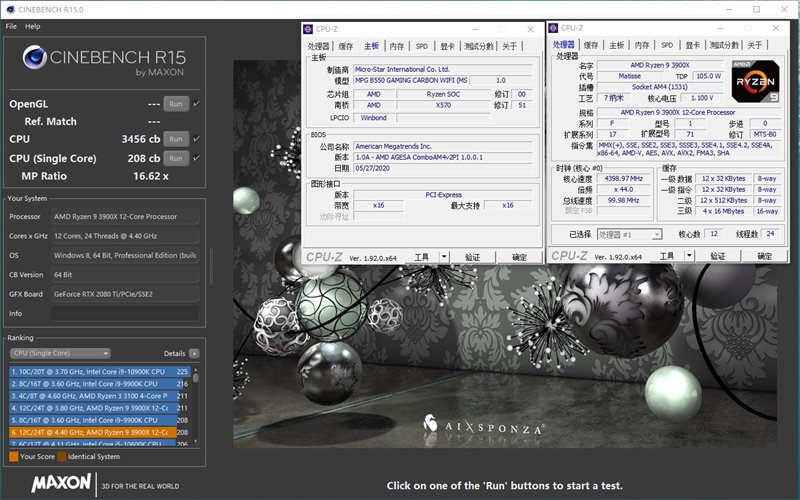Click the Cinebench R15 logo sphere icon
The width and height of the screenshot is (800, 500).
pyautogui.click(x=35, y=57)
